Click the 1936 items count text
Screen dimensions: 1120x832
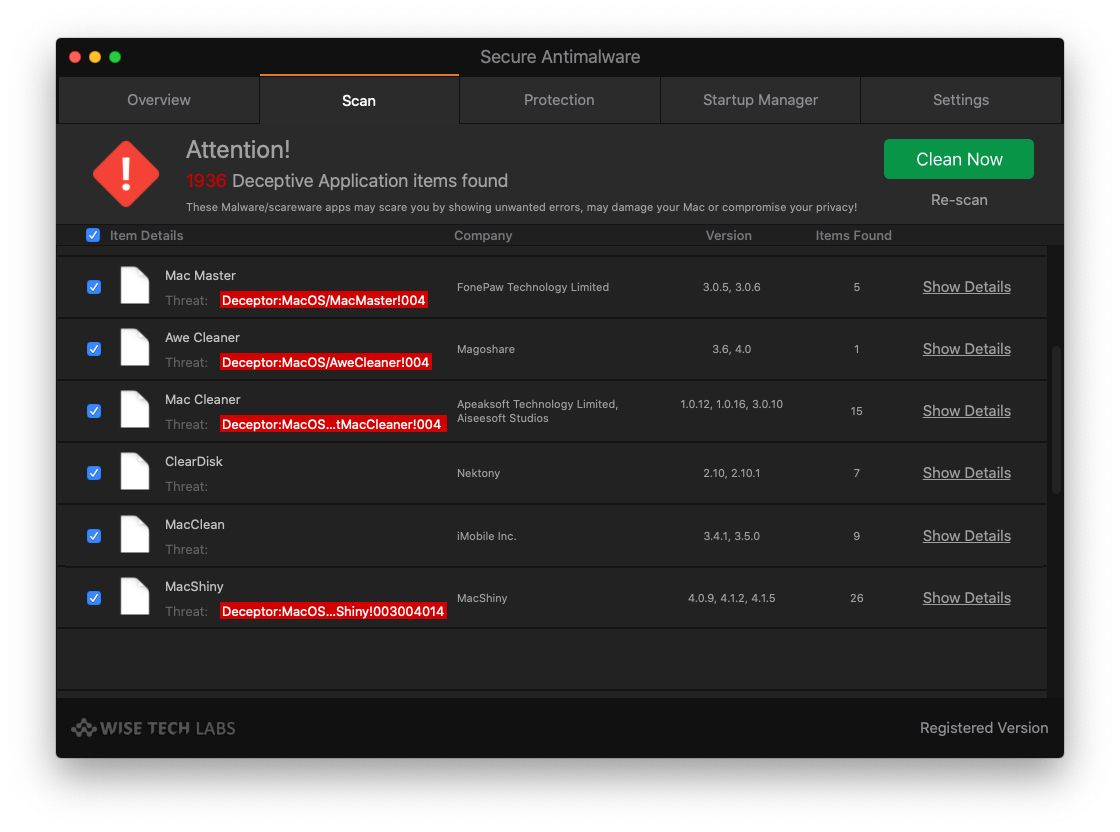pyautogui.click(x=206, y=181)
